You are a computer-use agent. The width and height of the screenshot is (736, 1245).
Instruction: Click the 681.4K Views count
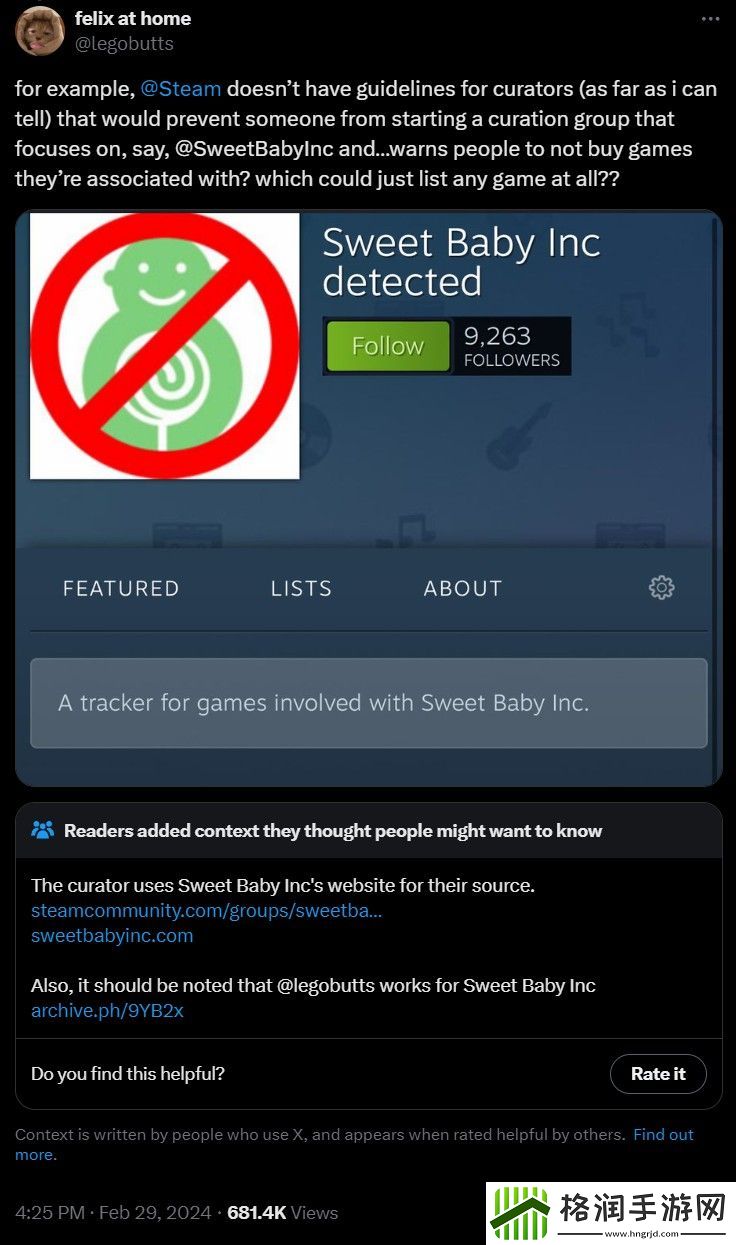(283, 1213)
